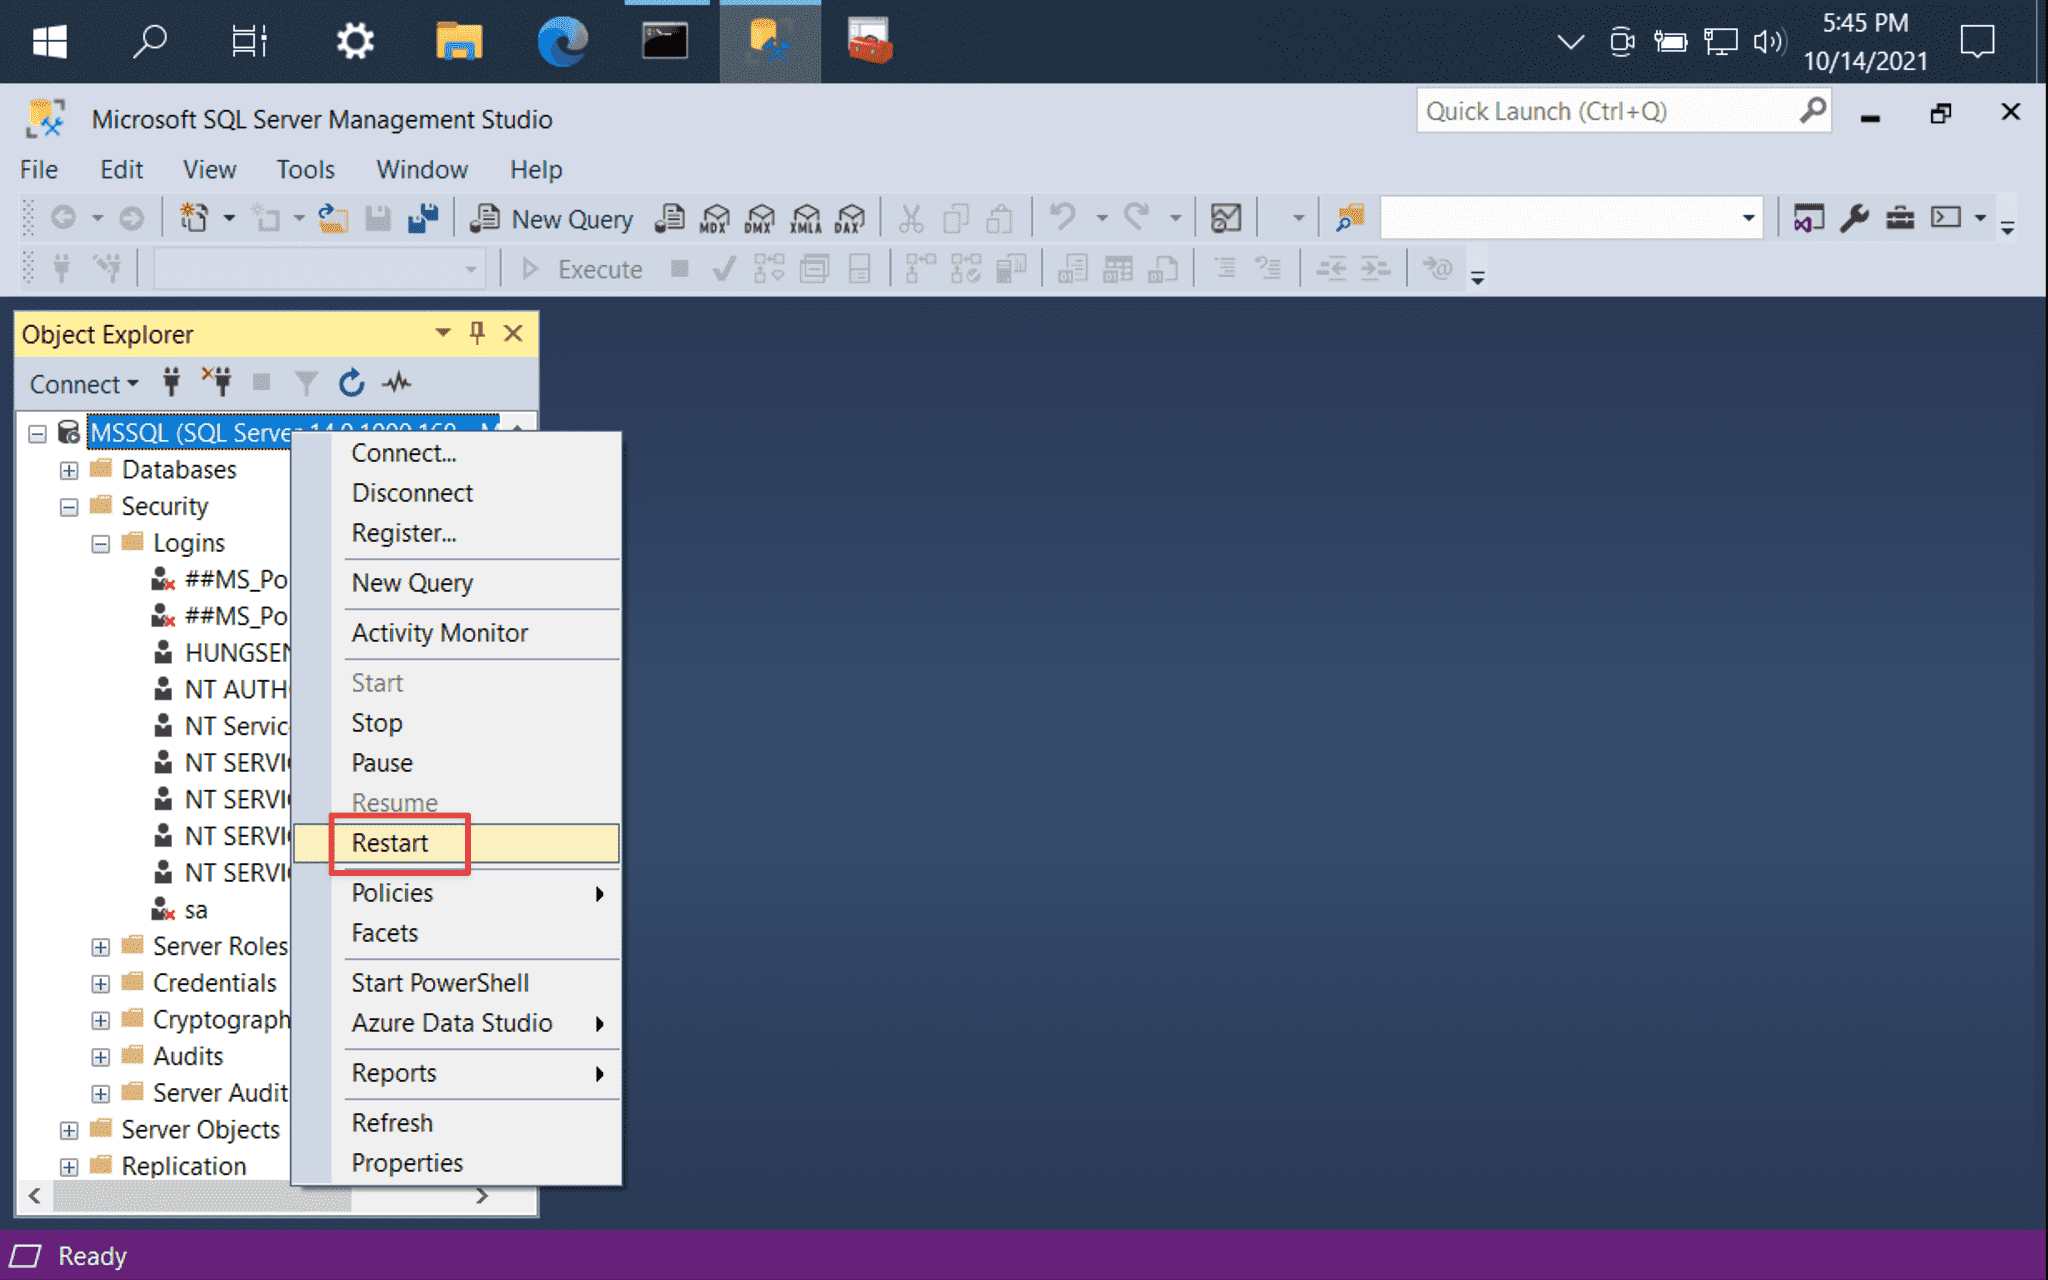Click the Properties wrench icon in toolbar

tap(1854, 218)
